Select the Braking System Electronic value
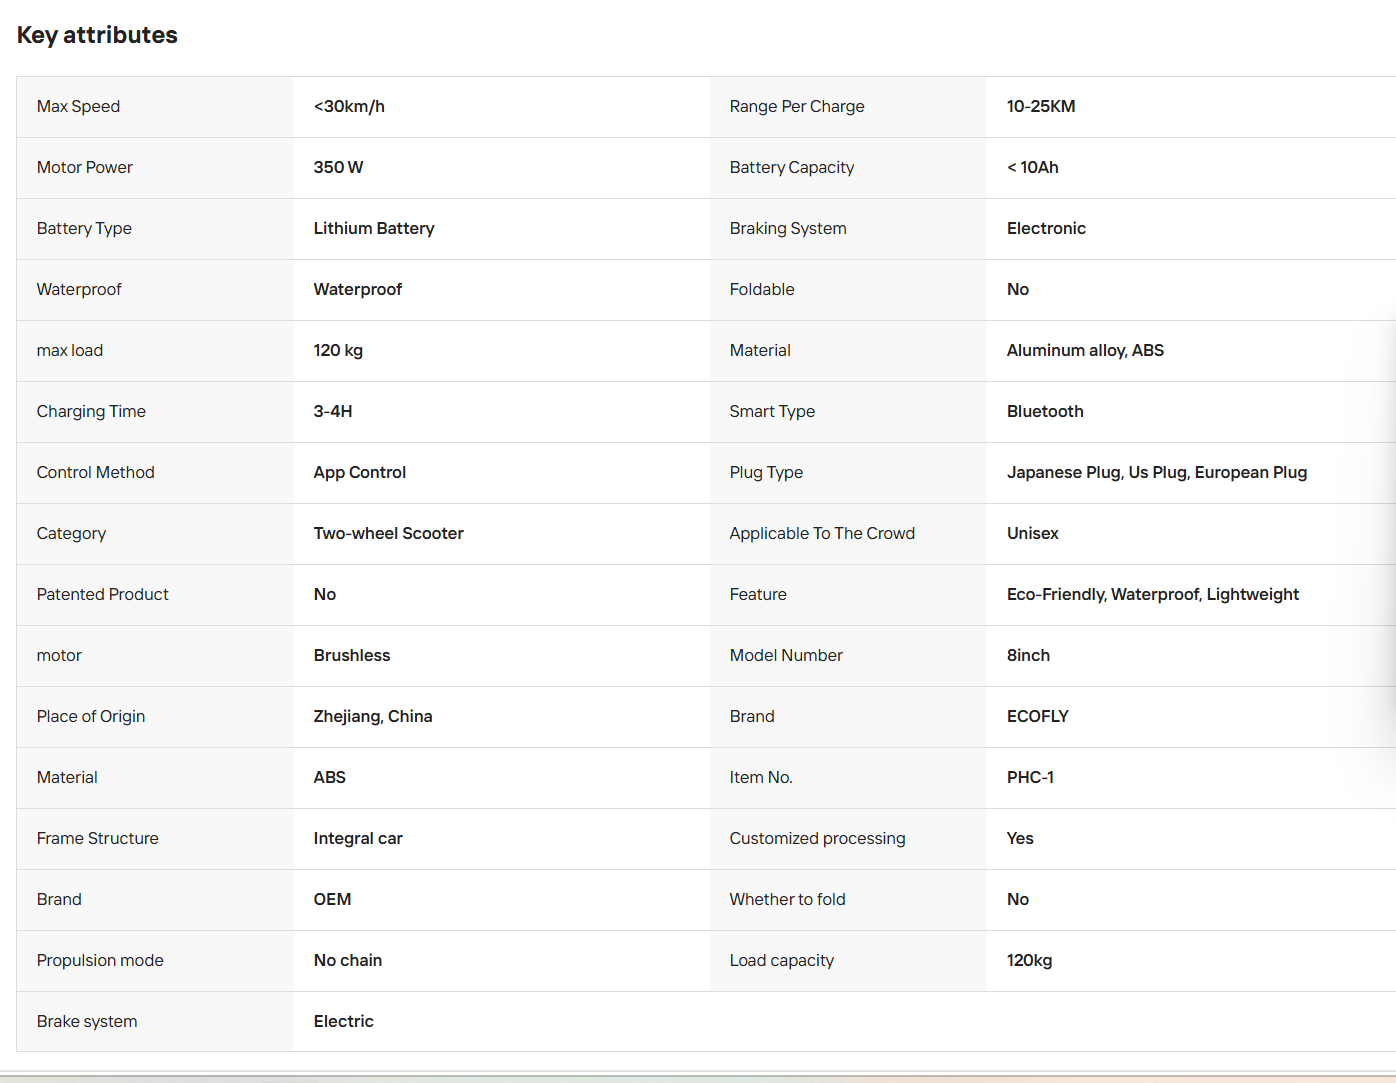 click(x=1046, y=228)
